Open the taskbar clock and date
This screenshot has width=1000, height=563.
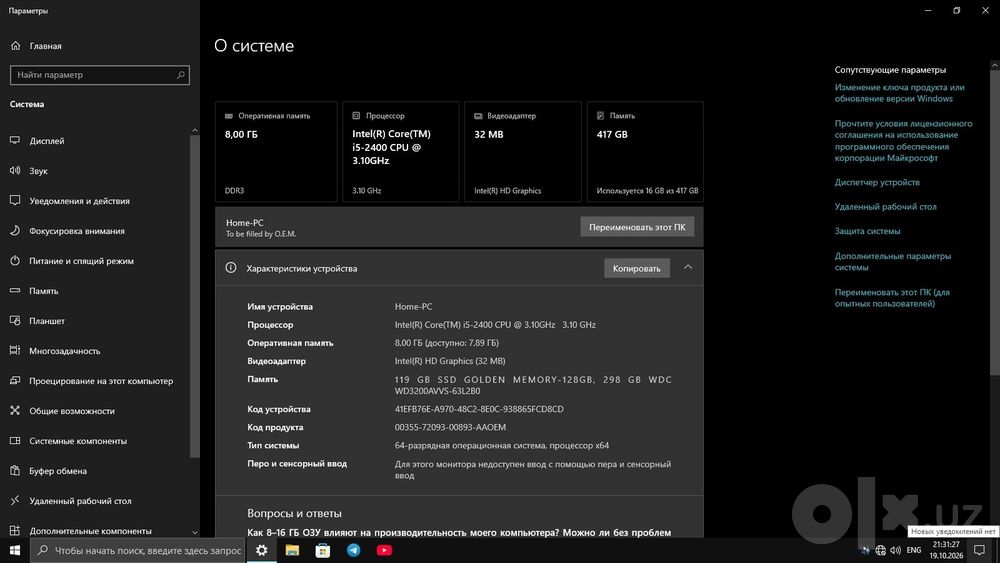[x=946, y=550]
